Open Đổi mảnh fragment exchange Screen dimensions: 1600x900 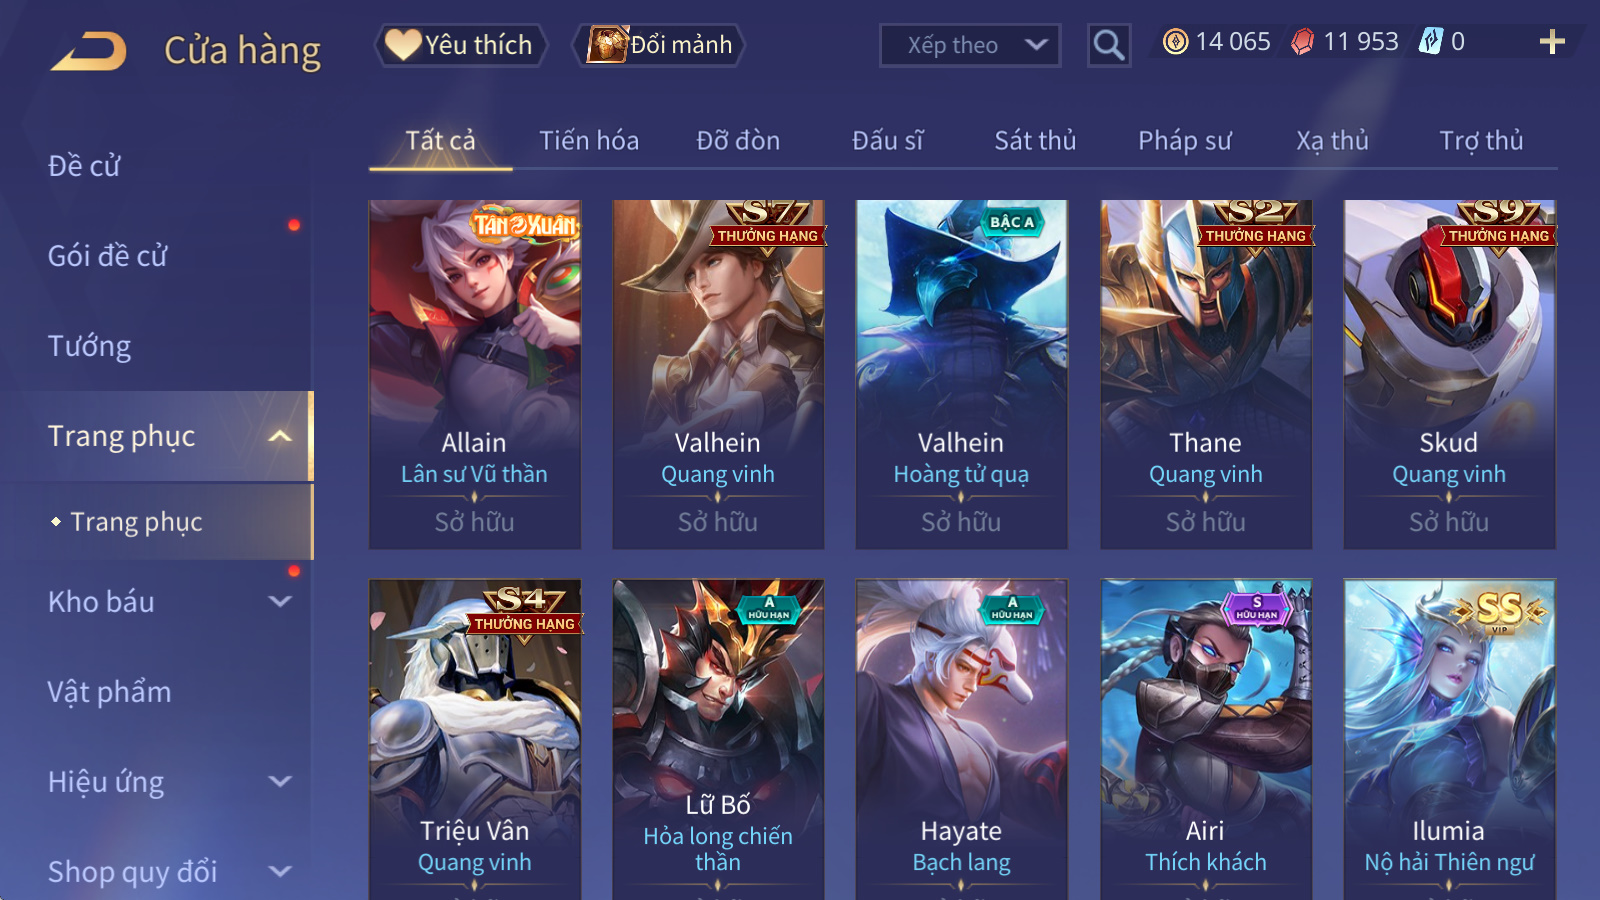tap(659, 45)
